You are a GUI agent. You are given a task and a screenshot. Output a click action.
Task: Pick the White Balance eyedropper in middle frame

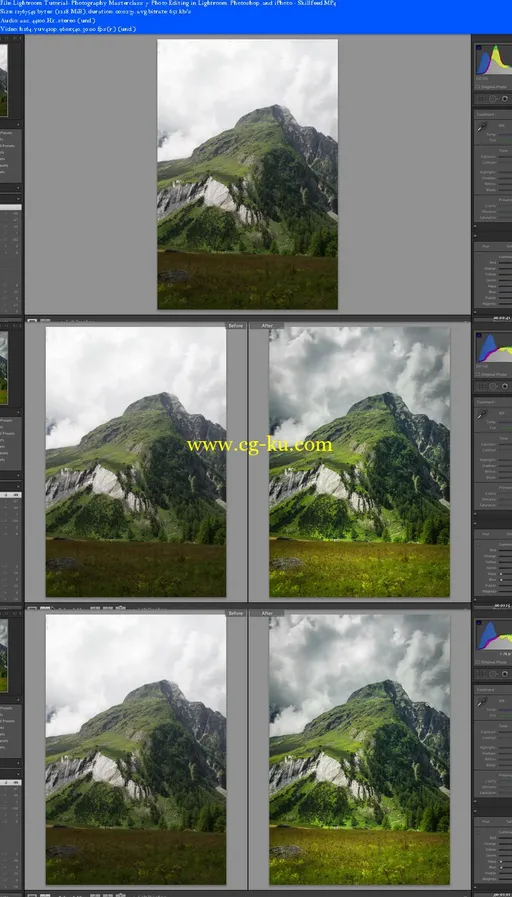[x=482, y=414]
